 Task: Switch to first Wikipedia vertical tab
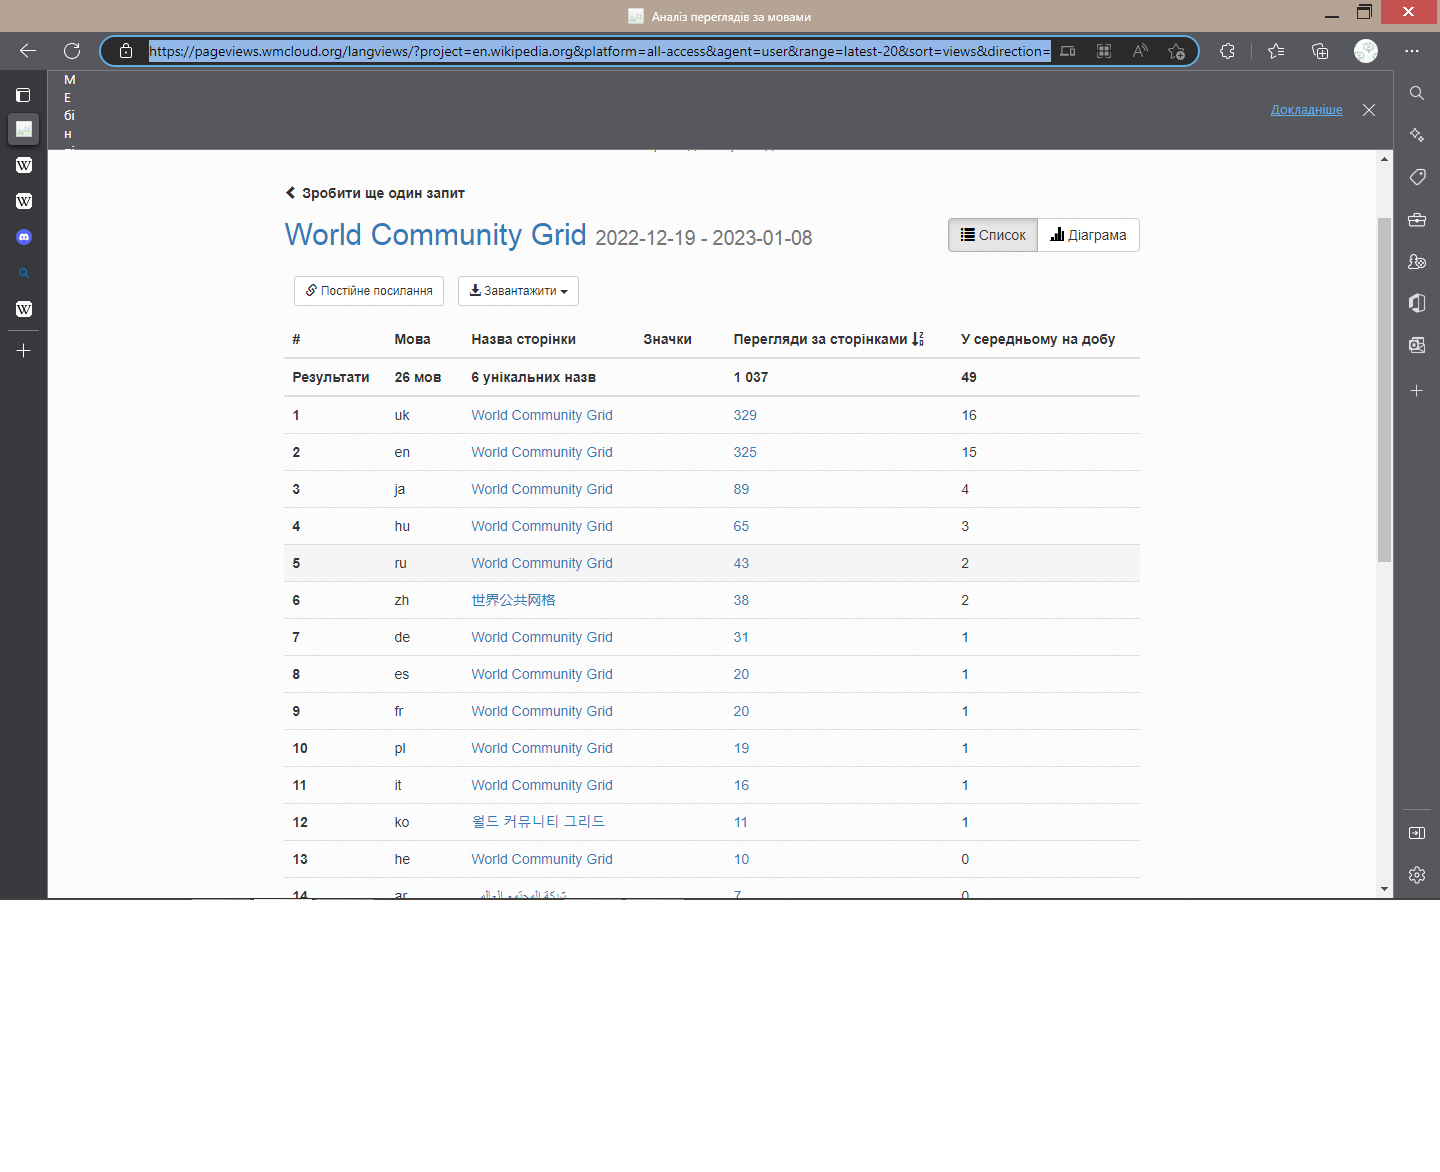coord(24,165)
